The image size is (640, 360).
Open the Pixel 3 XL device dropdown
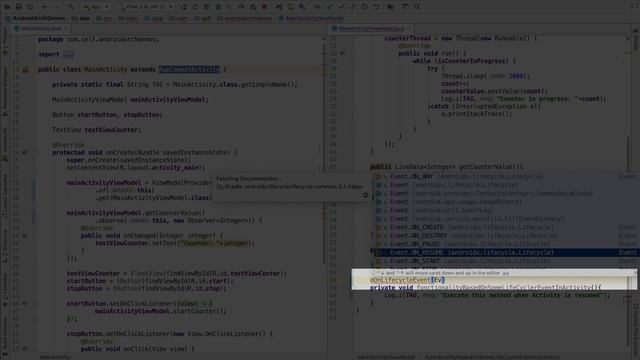146,7
